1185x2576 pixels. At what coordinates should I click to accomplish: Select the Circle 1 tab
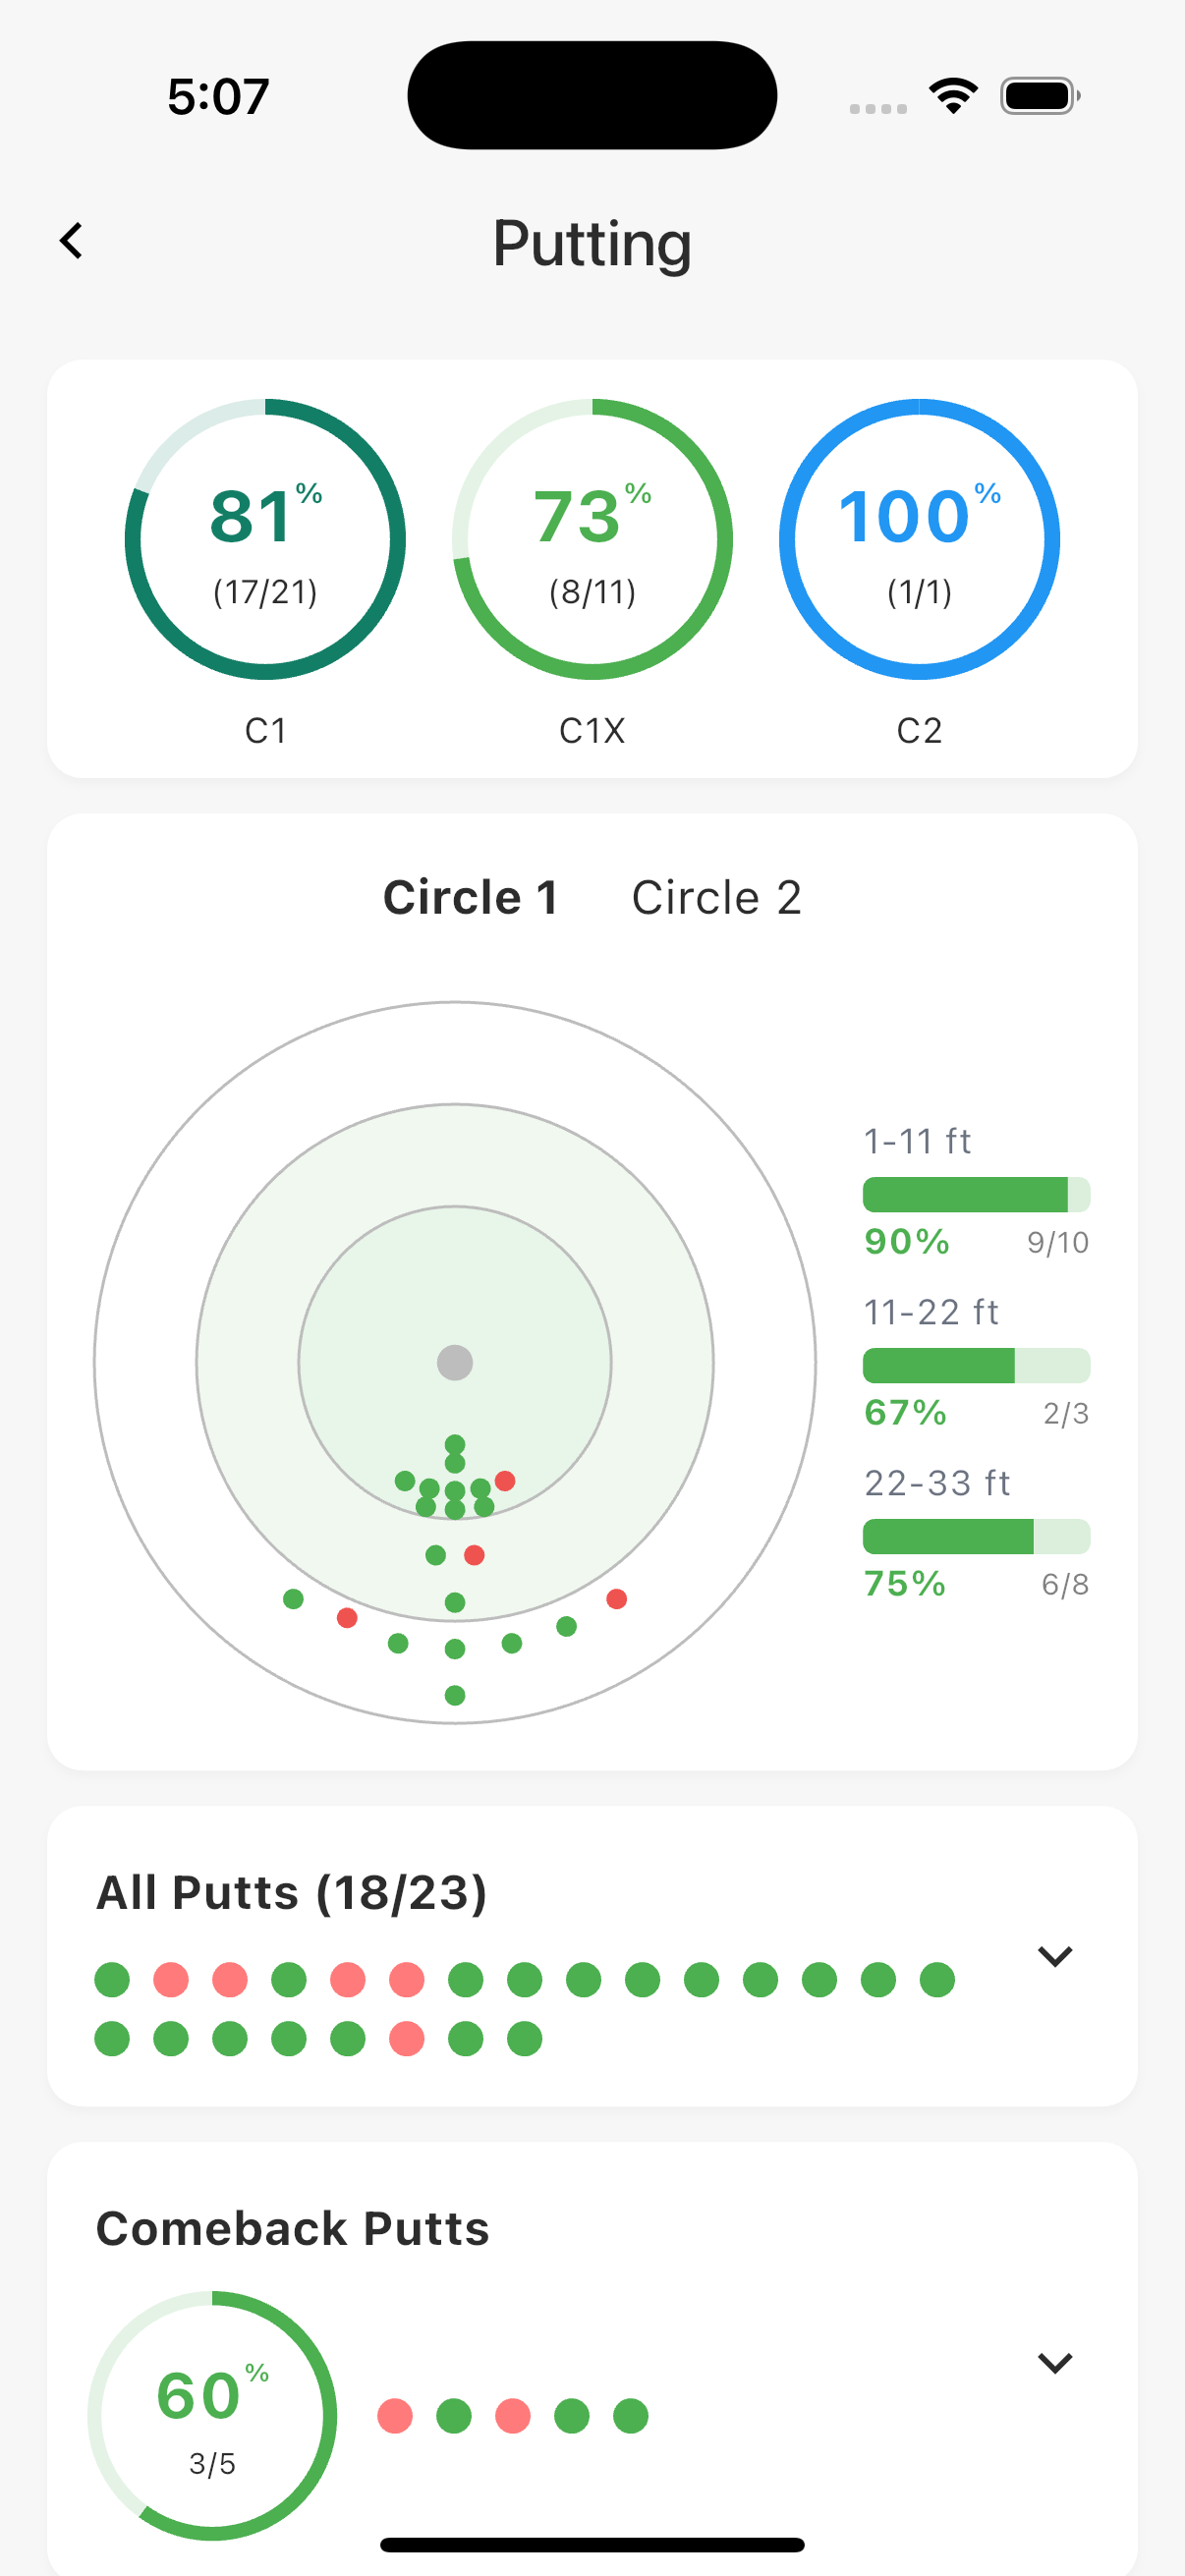[x=470, y=897]
